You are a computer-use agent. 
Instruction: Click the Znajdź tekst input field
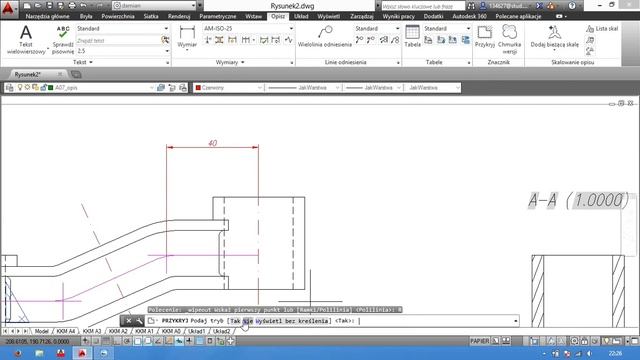pos(118,40)
